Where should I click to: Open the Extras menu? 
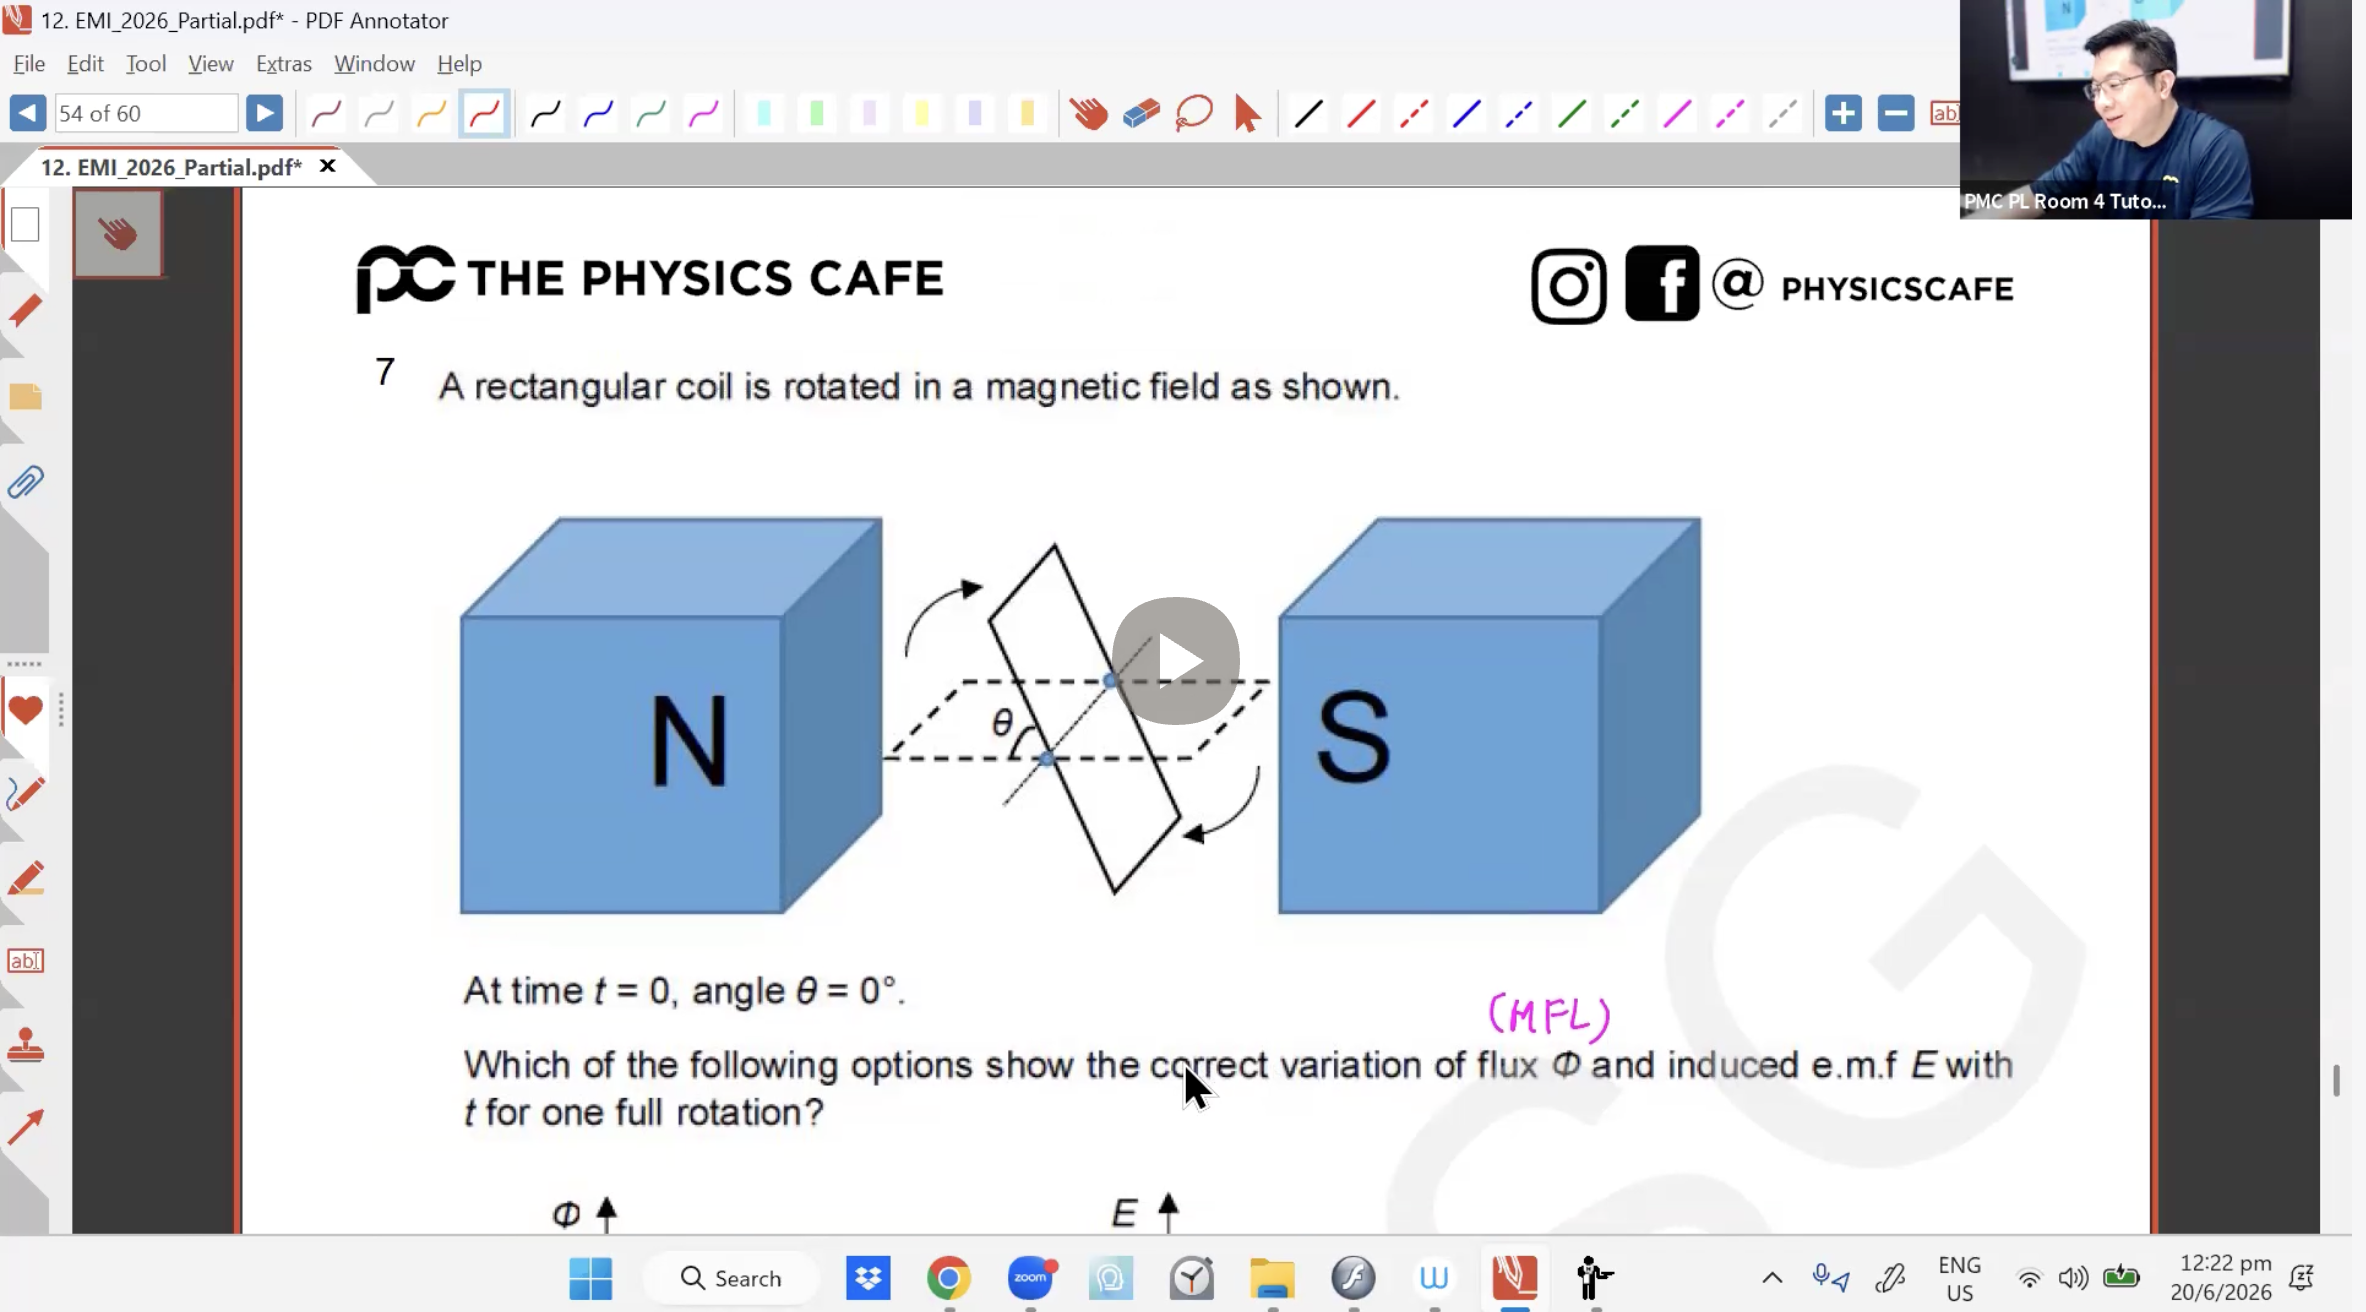(284, 64)
